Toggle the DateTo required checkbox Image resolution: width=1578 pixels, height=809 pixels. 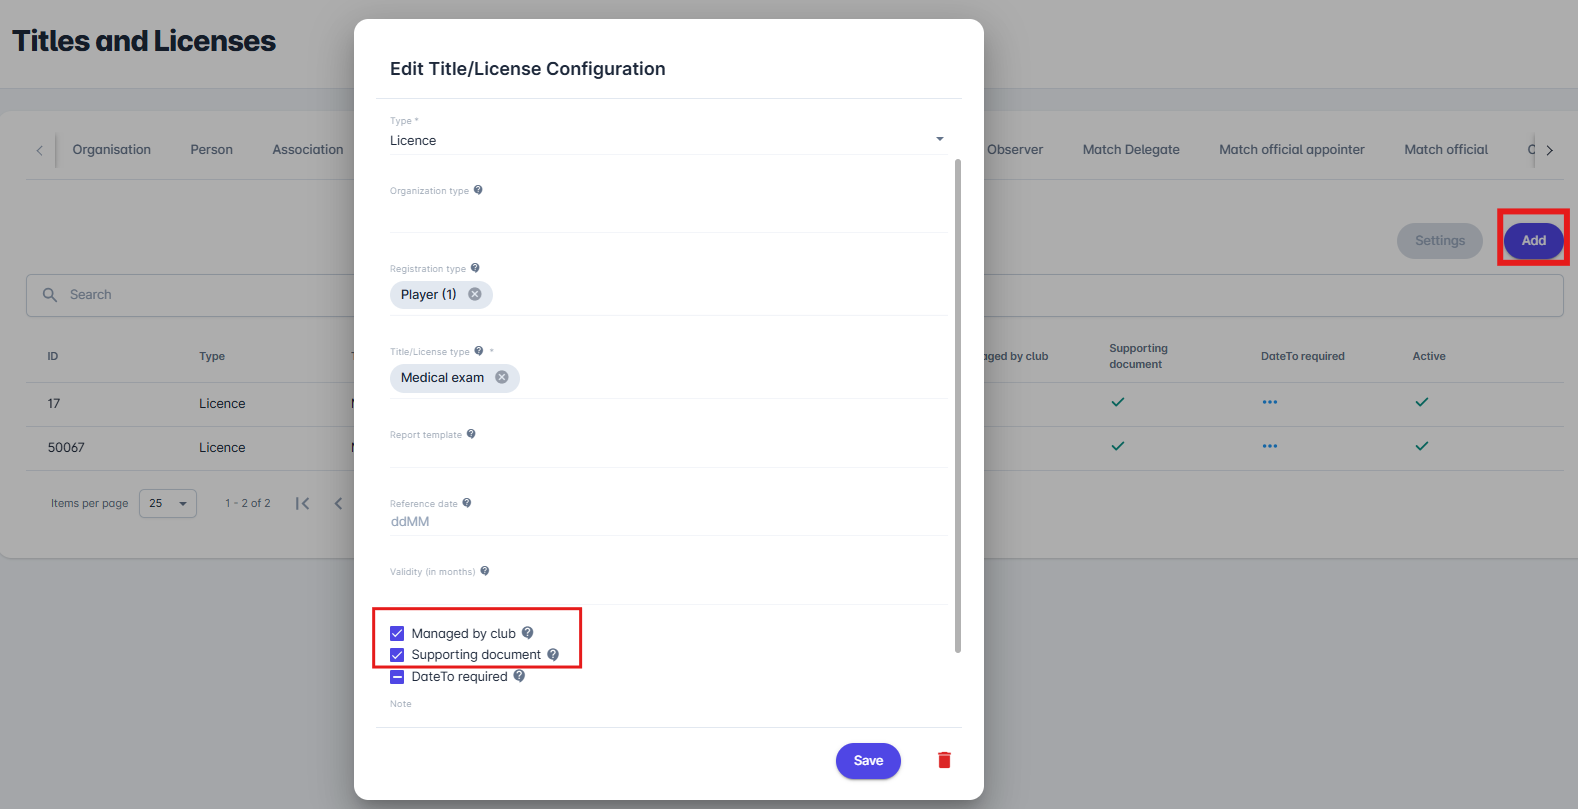397,677
